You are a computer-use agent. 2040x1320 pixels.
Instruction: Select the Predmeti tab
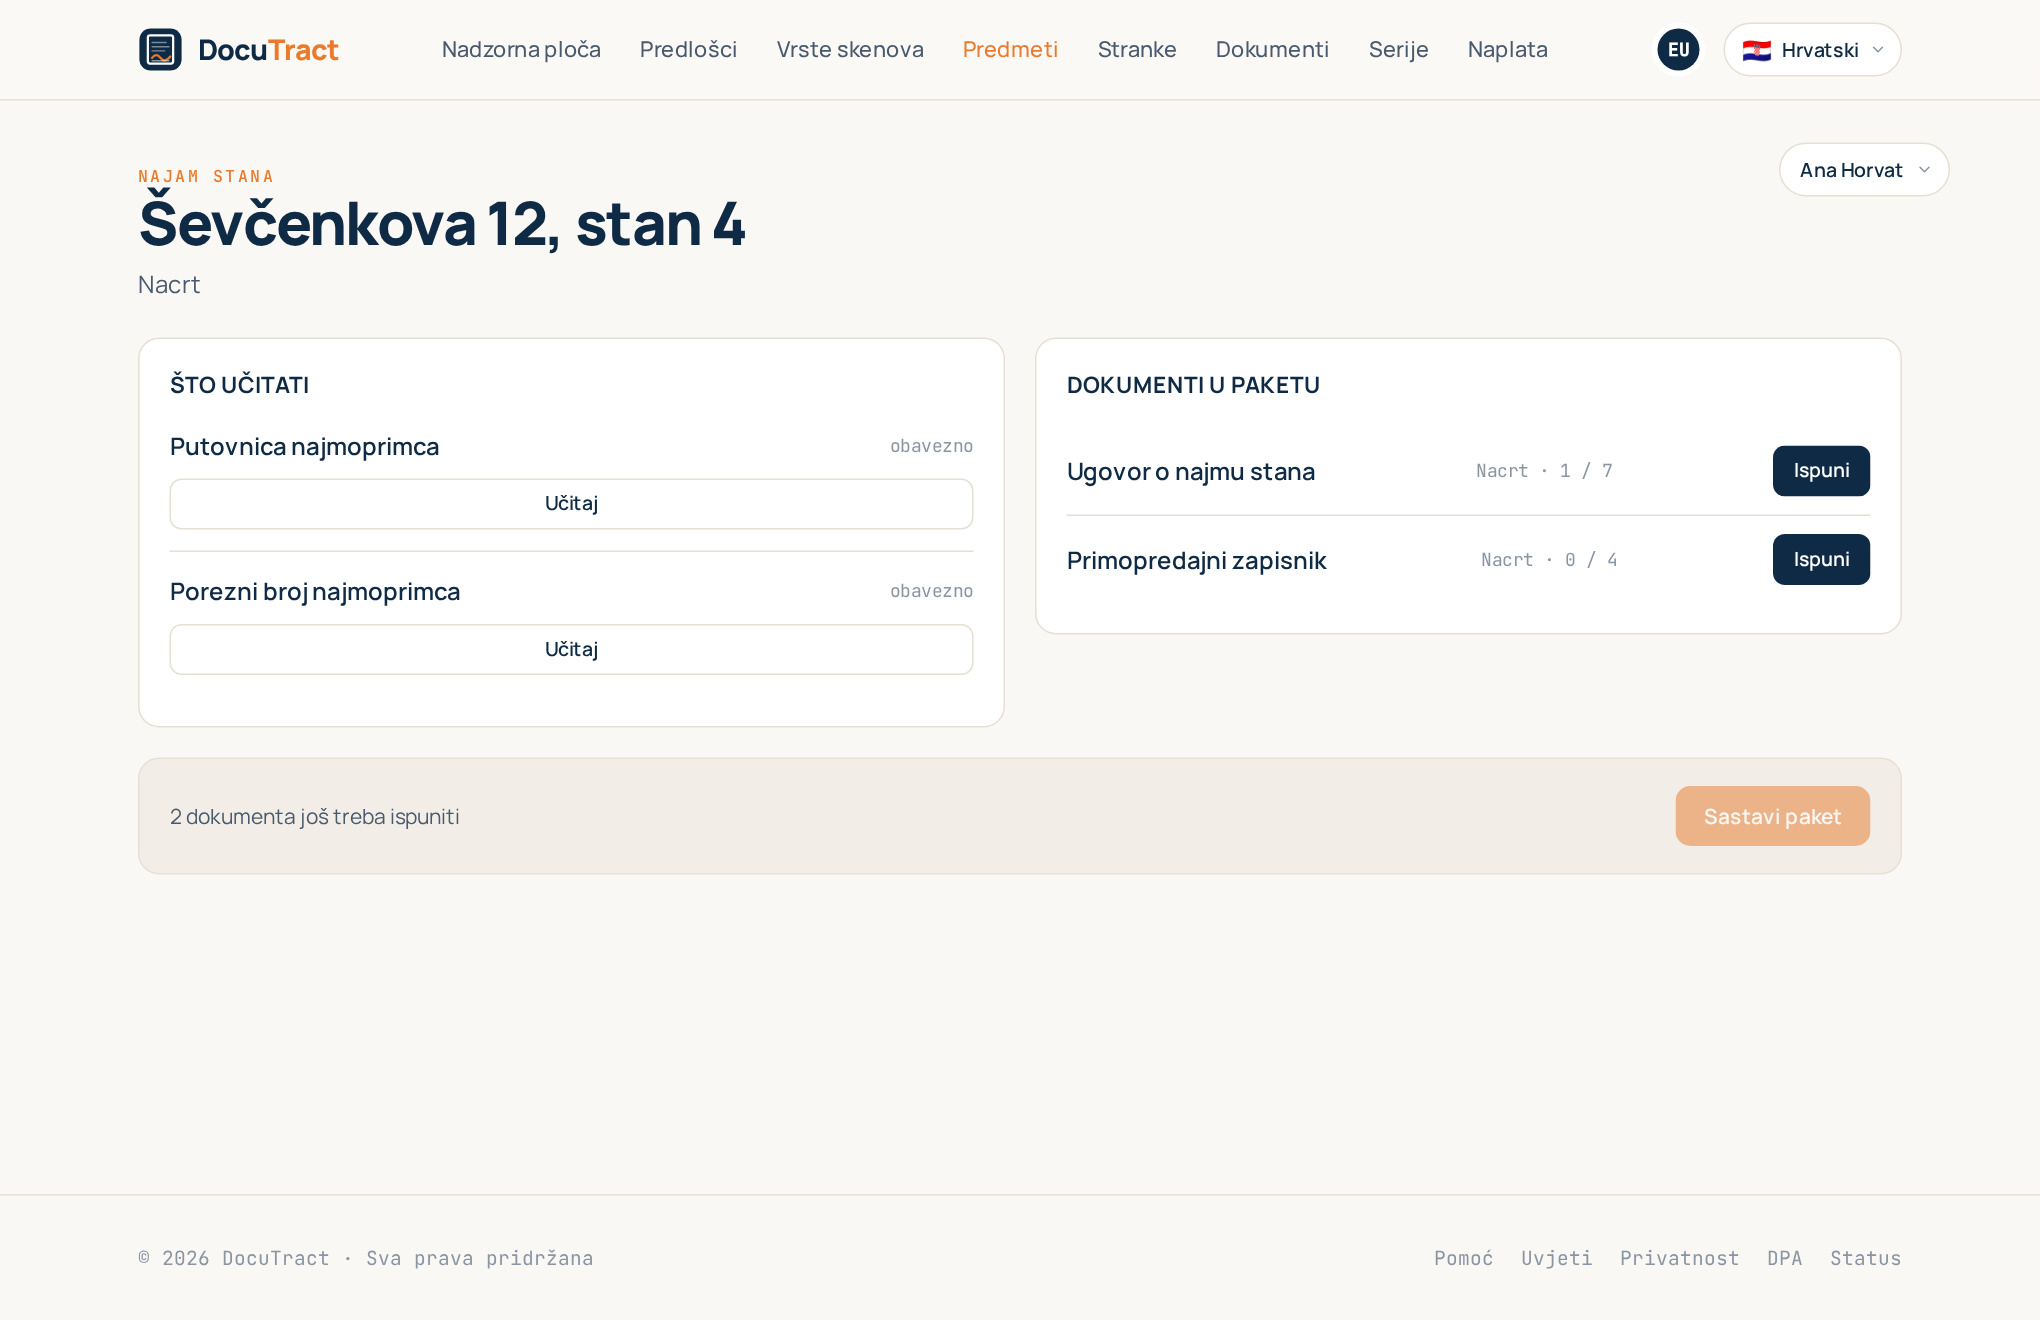(x=1010, y=49)
